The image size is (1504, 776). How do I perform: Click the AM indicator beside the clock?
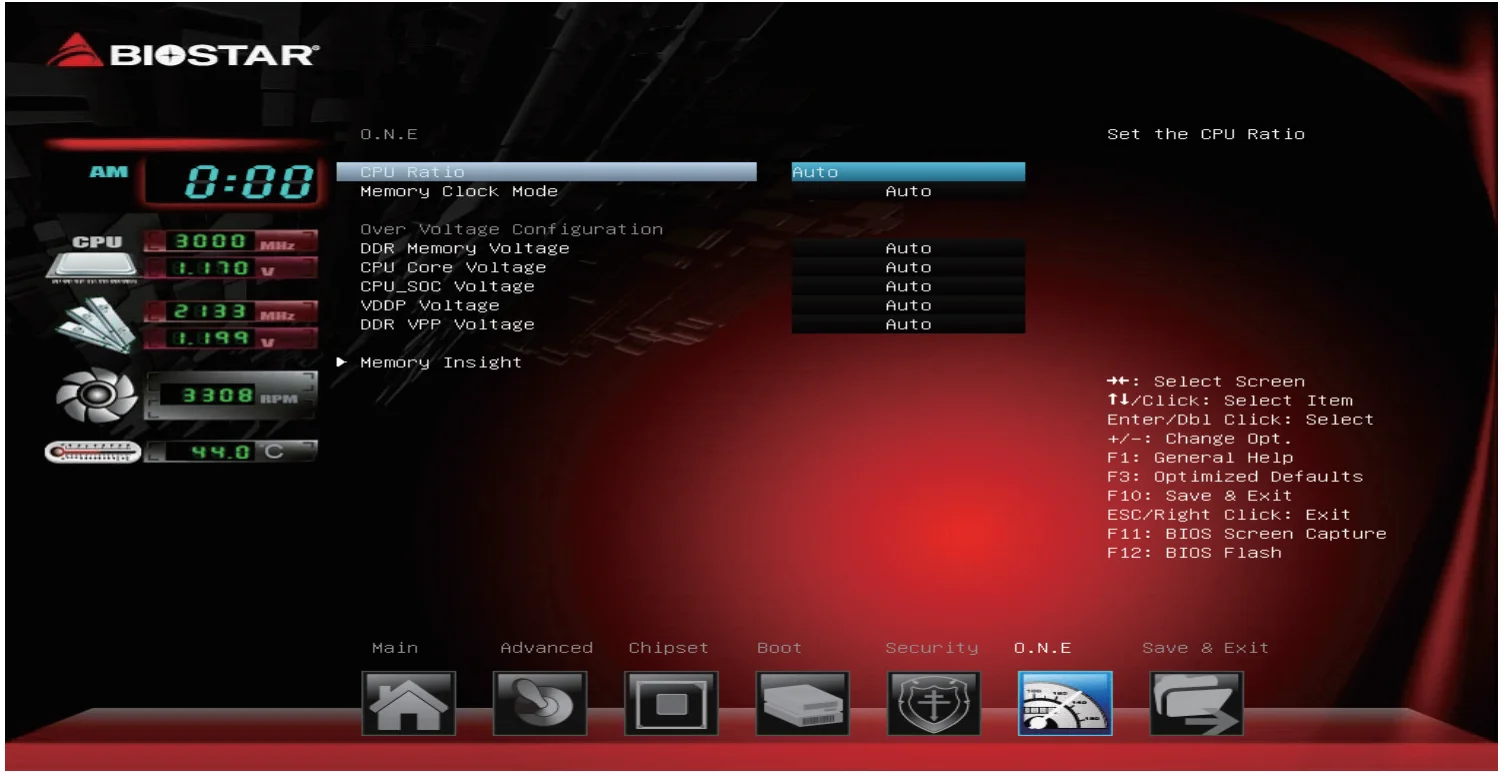(109, 172)
